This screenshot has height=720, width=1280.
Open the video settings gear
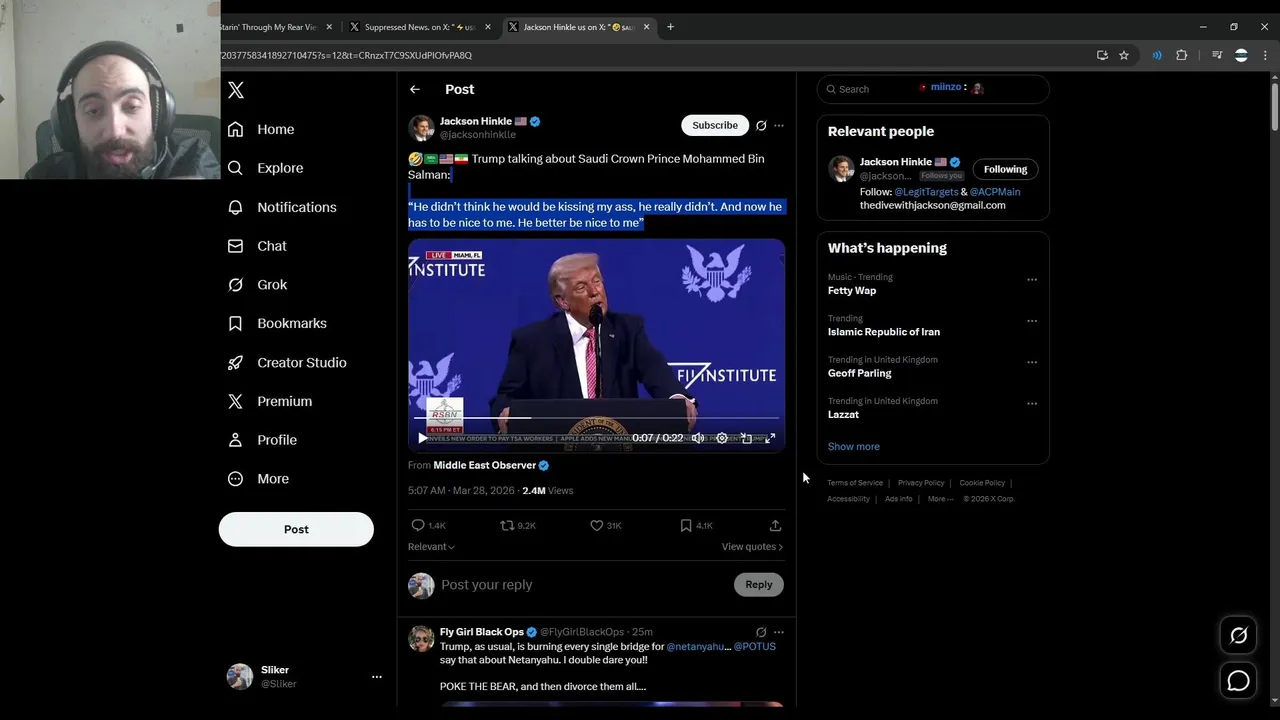[x=722, y=438]
